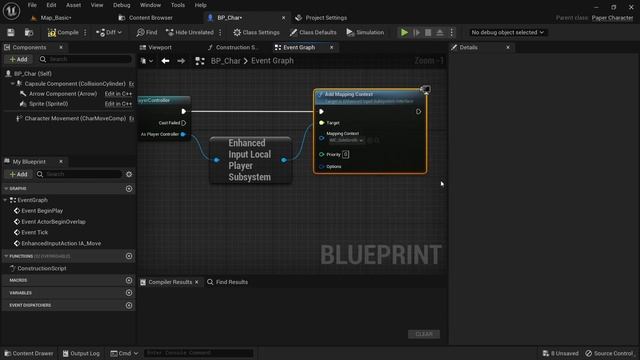Open ConstructionScript function
Screen dimensions: 640x360
pos(42,268)
